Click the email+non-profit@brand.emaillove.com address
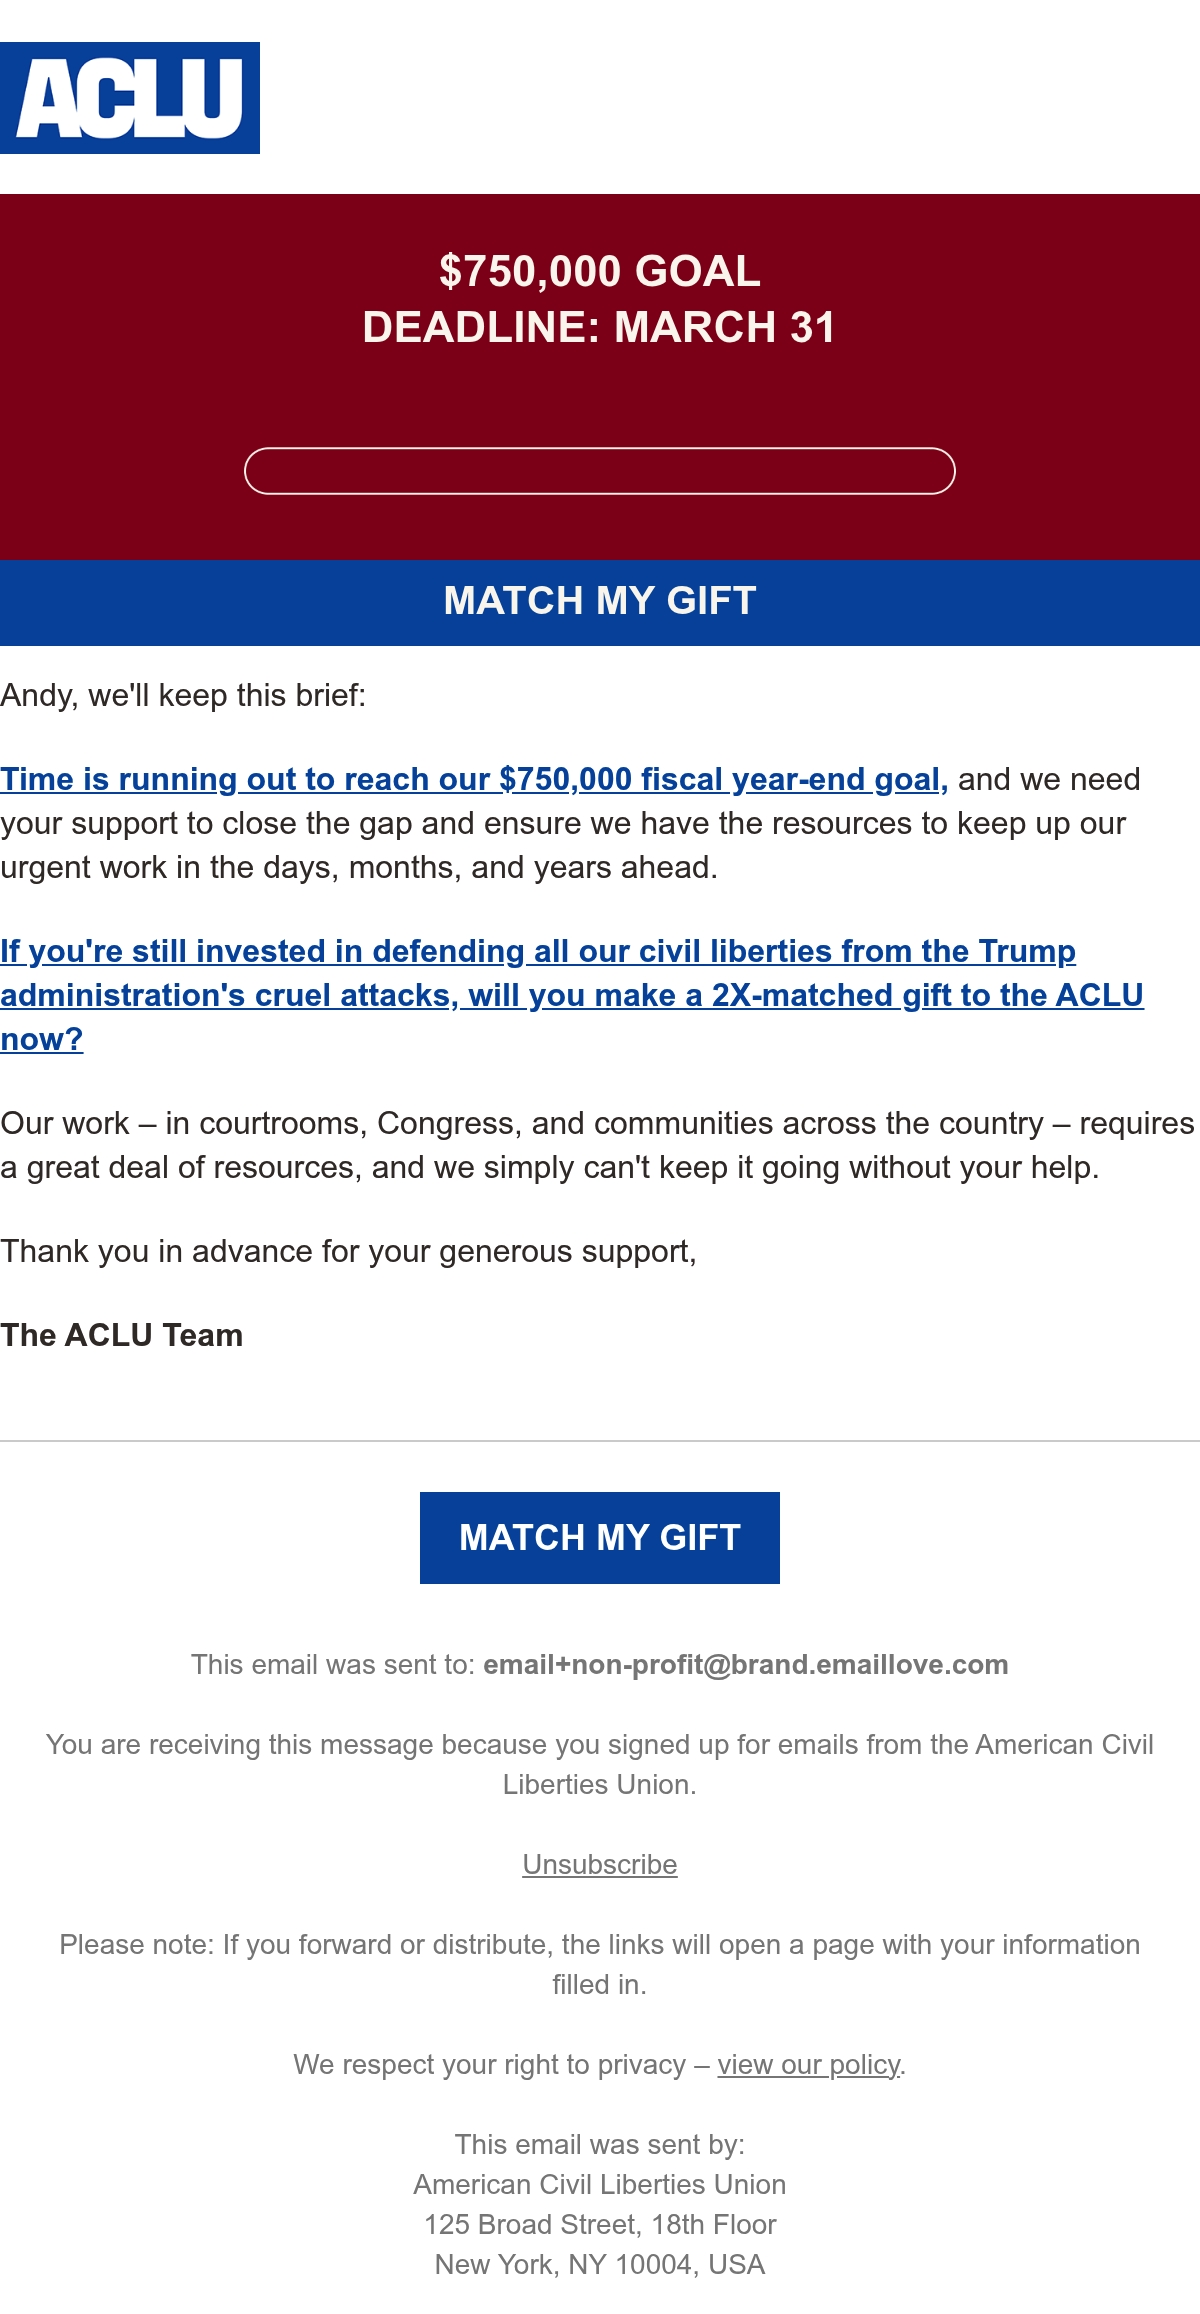Screen dimensions: 1200x2314 pos(746,1665)
